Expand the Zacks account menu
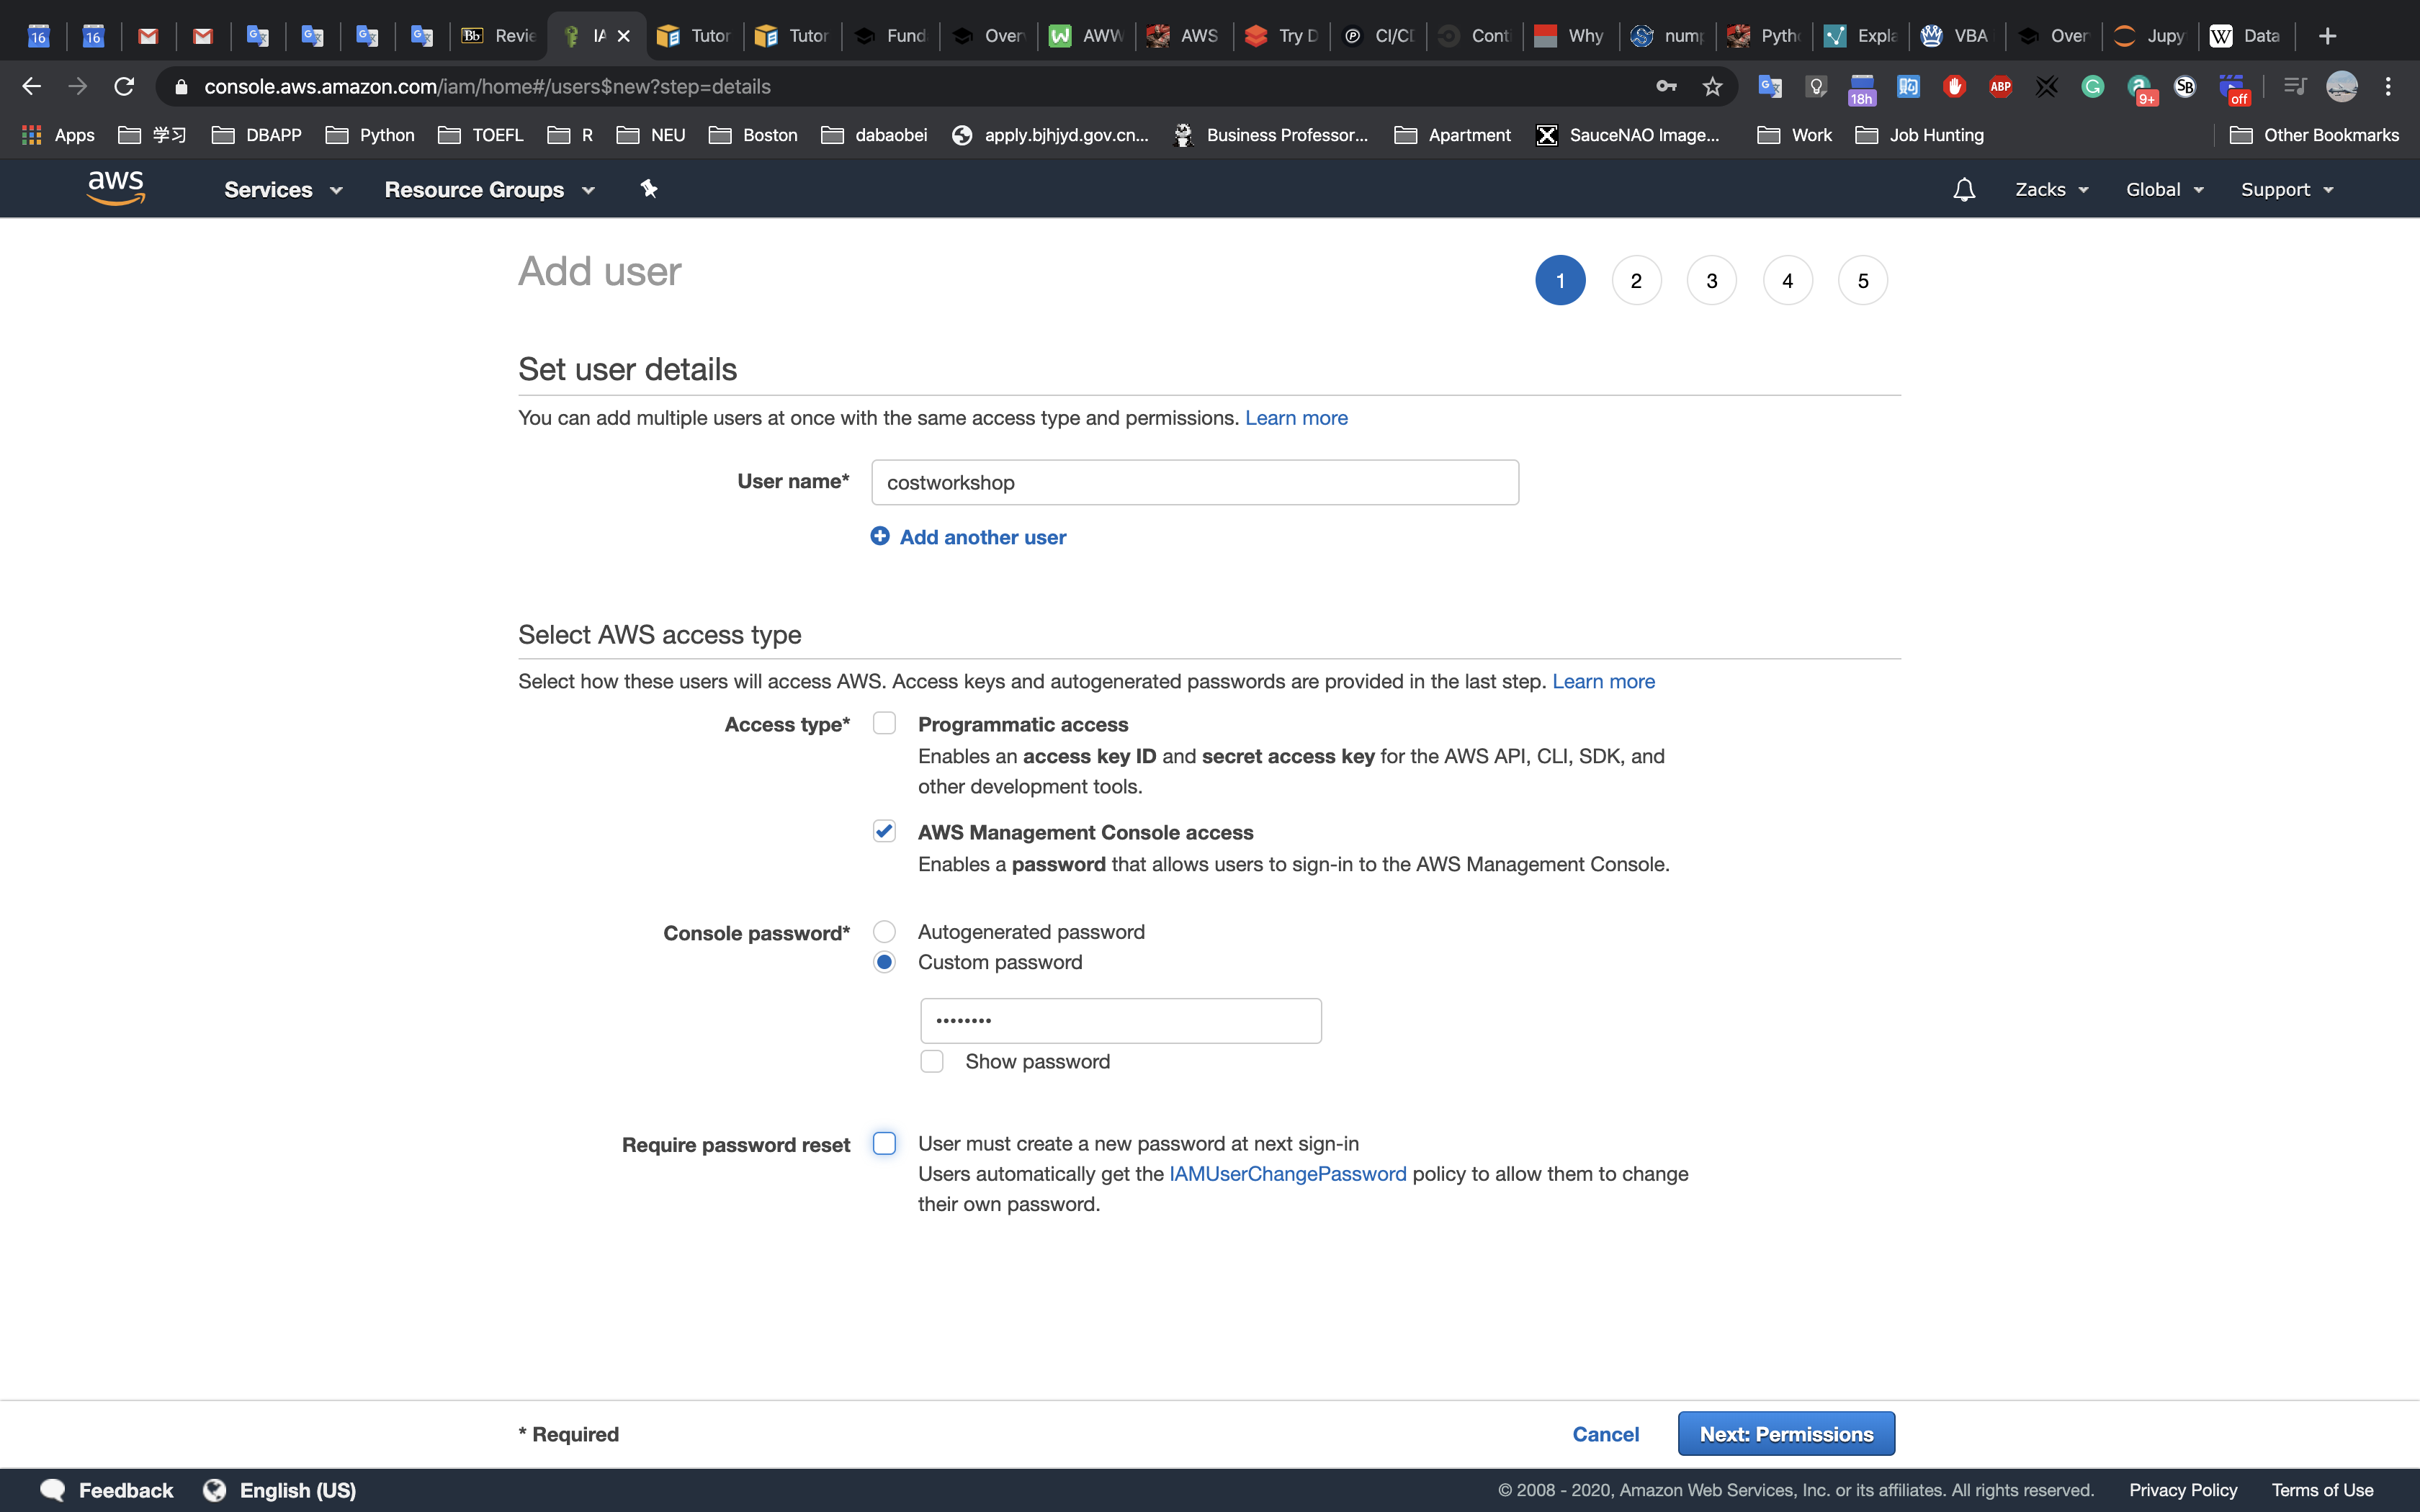 (2051, 189)
